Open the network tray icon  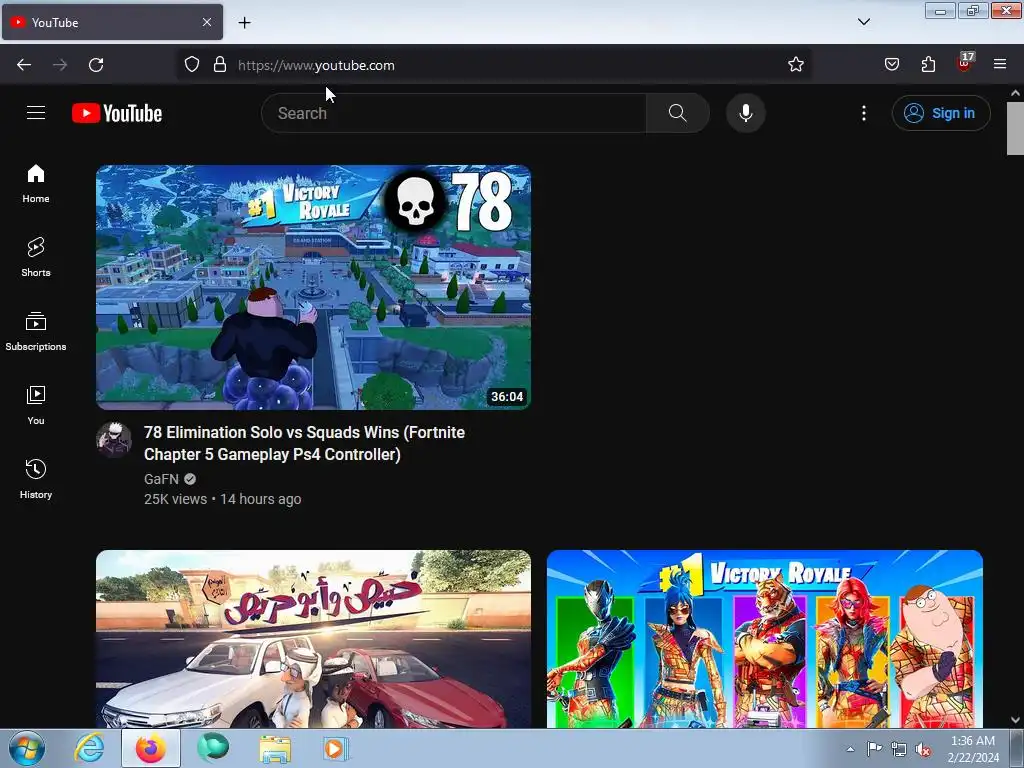[899, 750]
